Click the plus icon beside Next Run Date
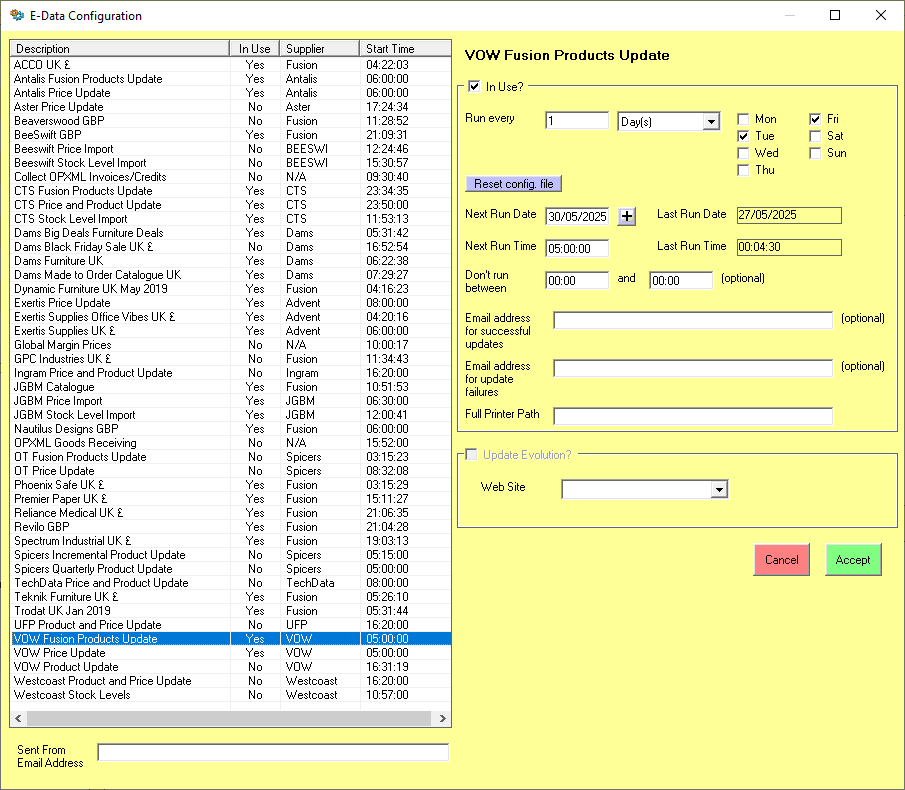 [626, 216]
